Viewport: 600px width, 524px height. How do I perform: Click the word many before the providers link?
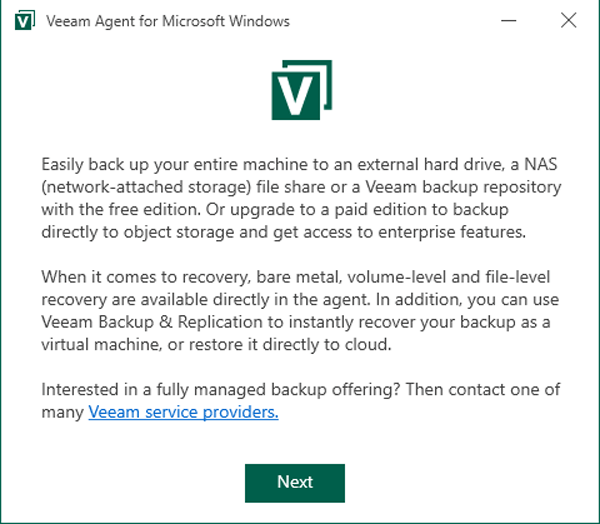62,413
